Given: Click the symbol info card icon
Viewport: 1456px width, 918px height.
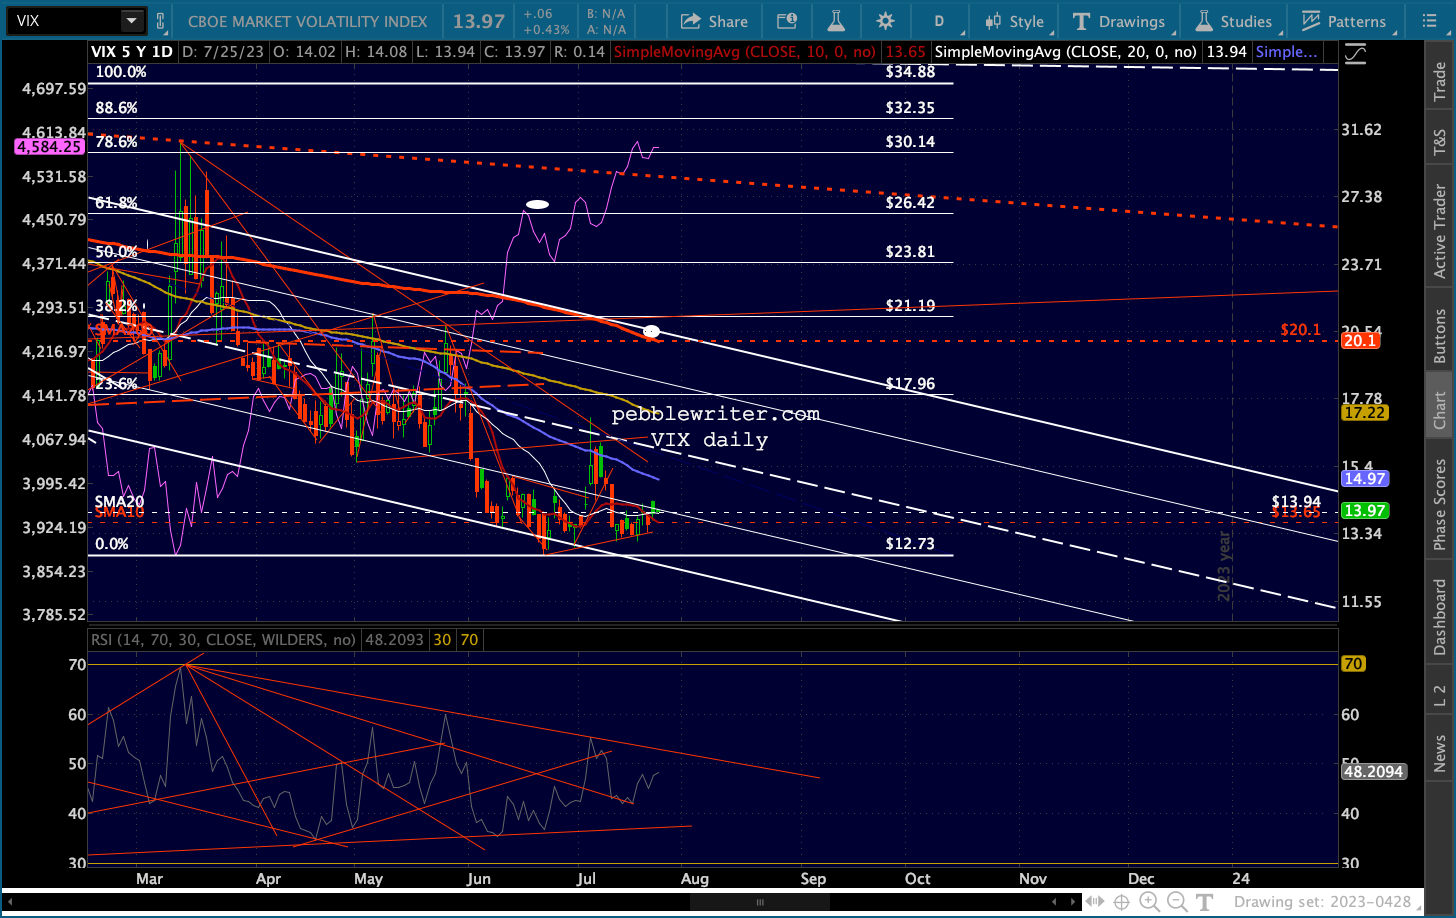Looking at the screenshot, I should click(x=787, y=21).
